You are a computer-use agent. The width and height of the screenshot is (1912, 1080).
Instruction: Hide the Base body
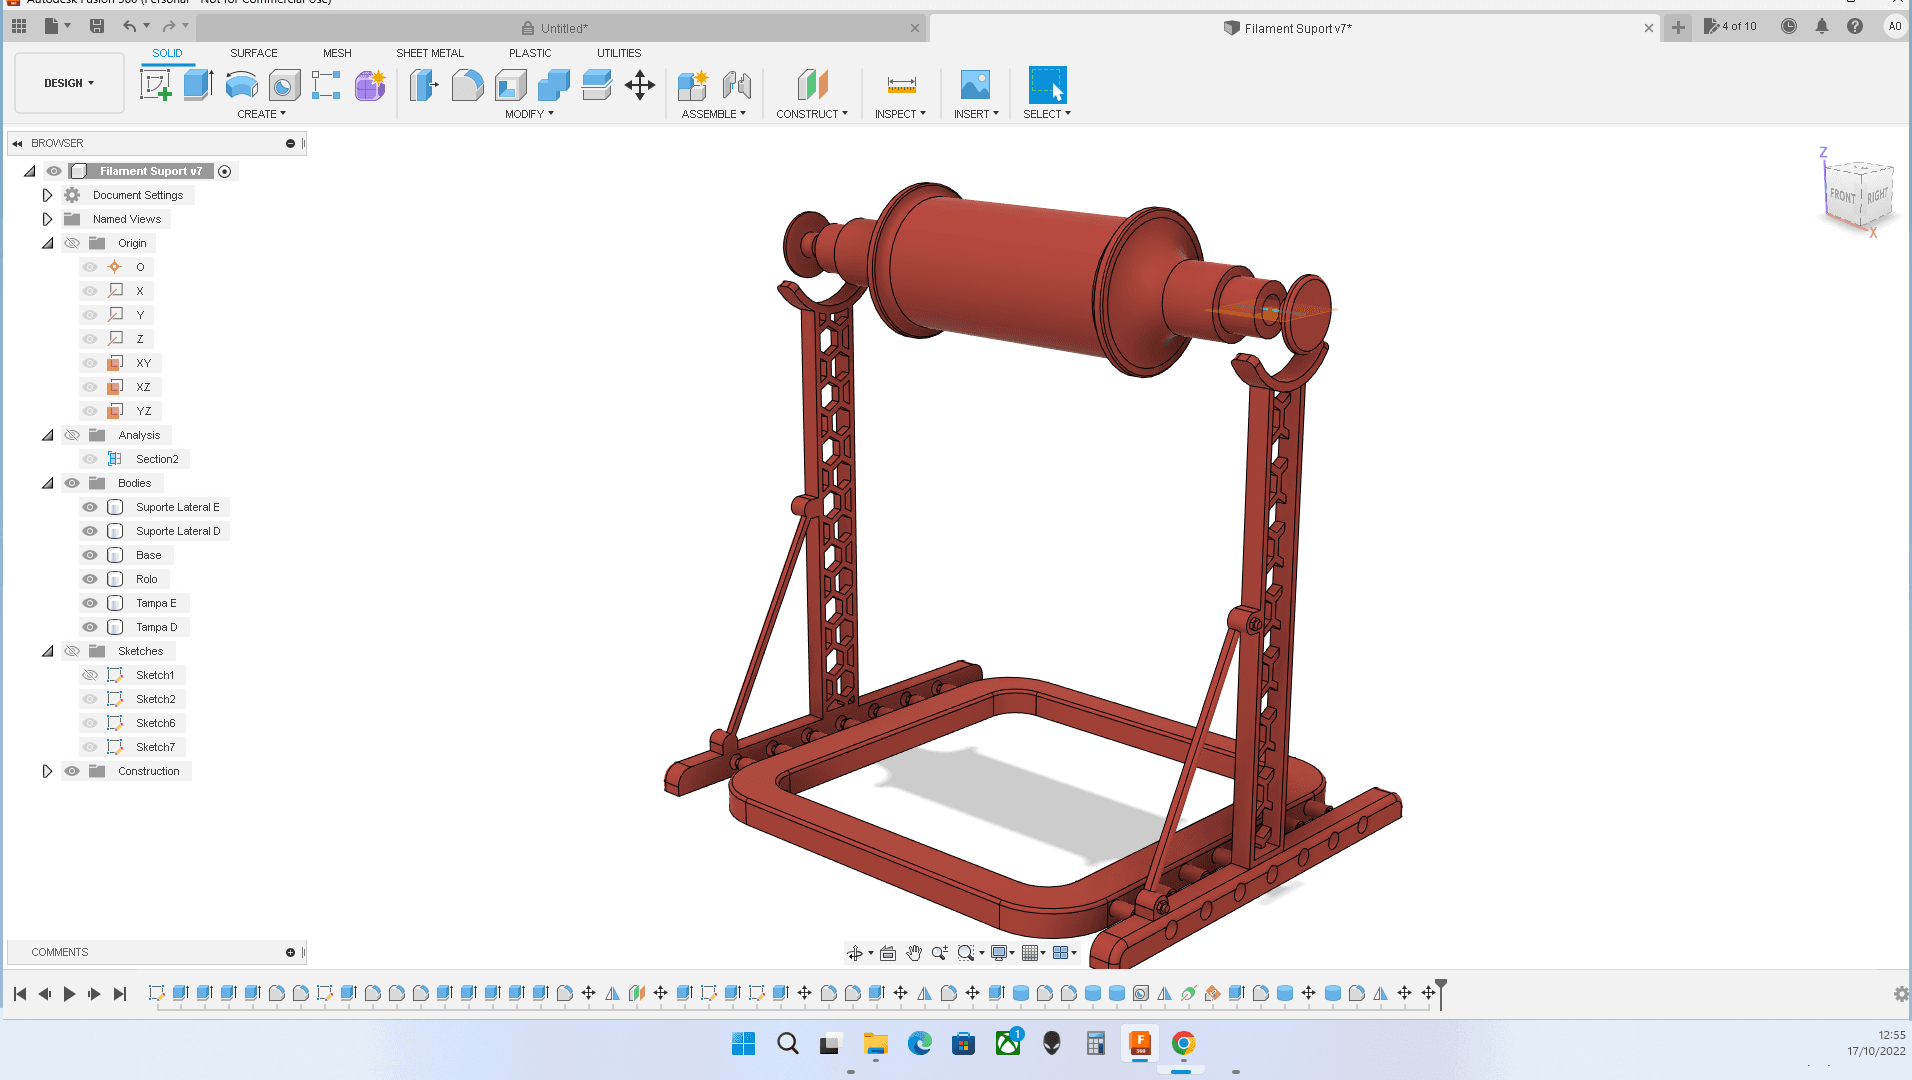coord(90,555)
